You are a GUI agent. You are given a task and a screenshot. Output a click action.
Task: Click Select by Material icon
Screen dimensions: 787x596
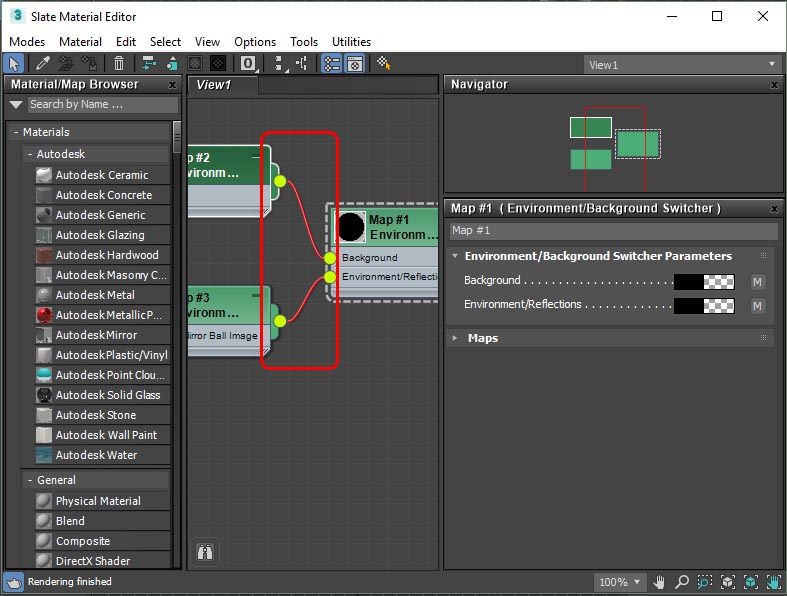[x=383, y=64]
